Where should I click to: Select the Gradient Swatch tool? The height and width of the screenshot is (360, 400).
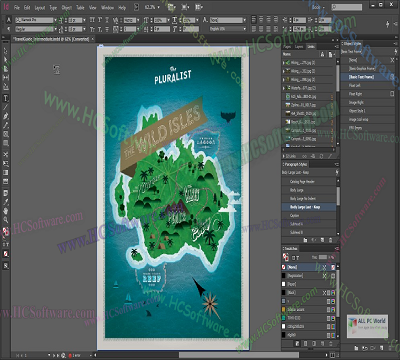(x=6, y=173)
